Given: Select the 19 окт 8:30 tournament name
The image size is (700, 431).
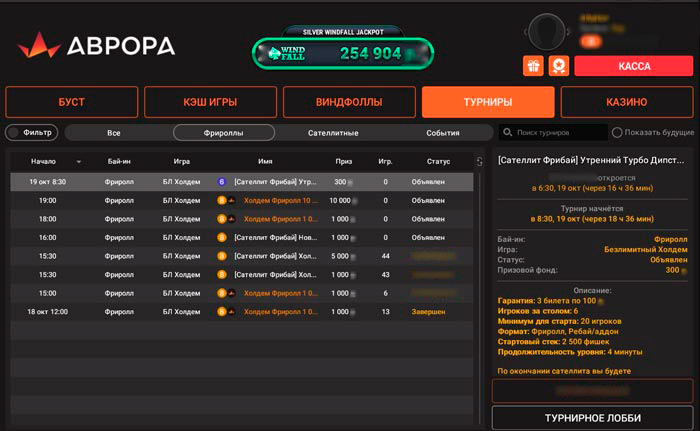Looking at the screenshot, I should (275, 182).
